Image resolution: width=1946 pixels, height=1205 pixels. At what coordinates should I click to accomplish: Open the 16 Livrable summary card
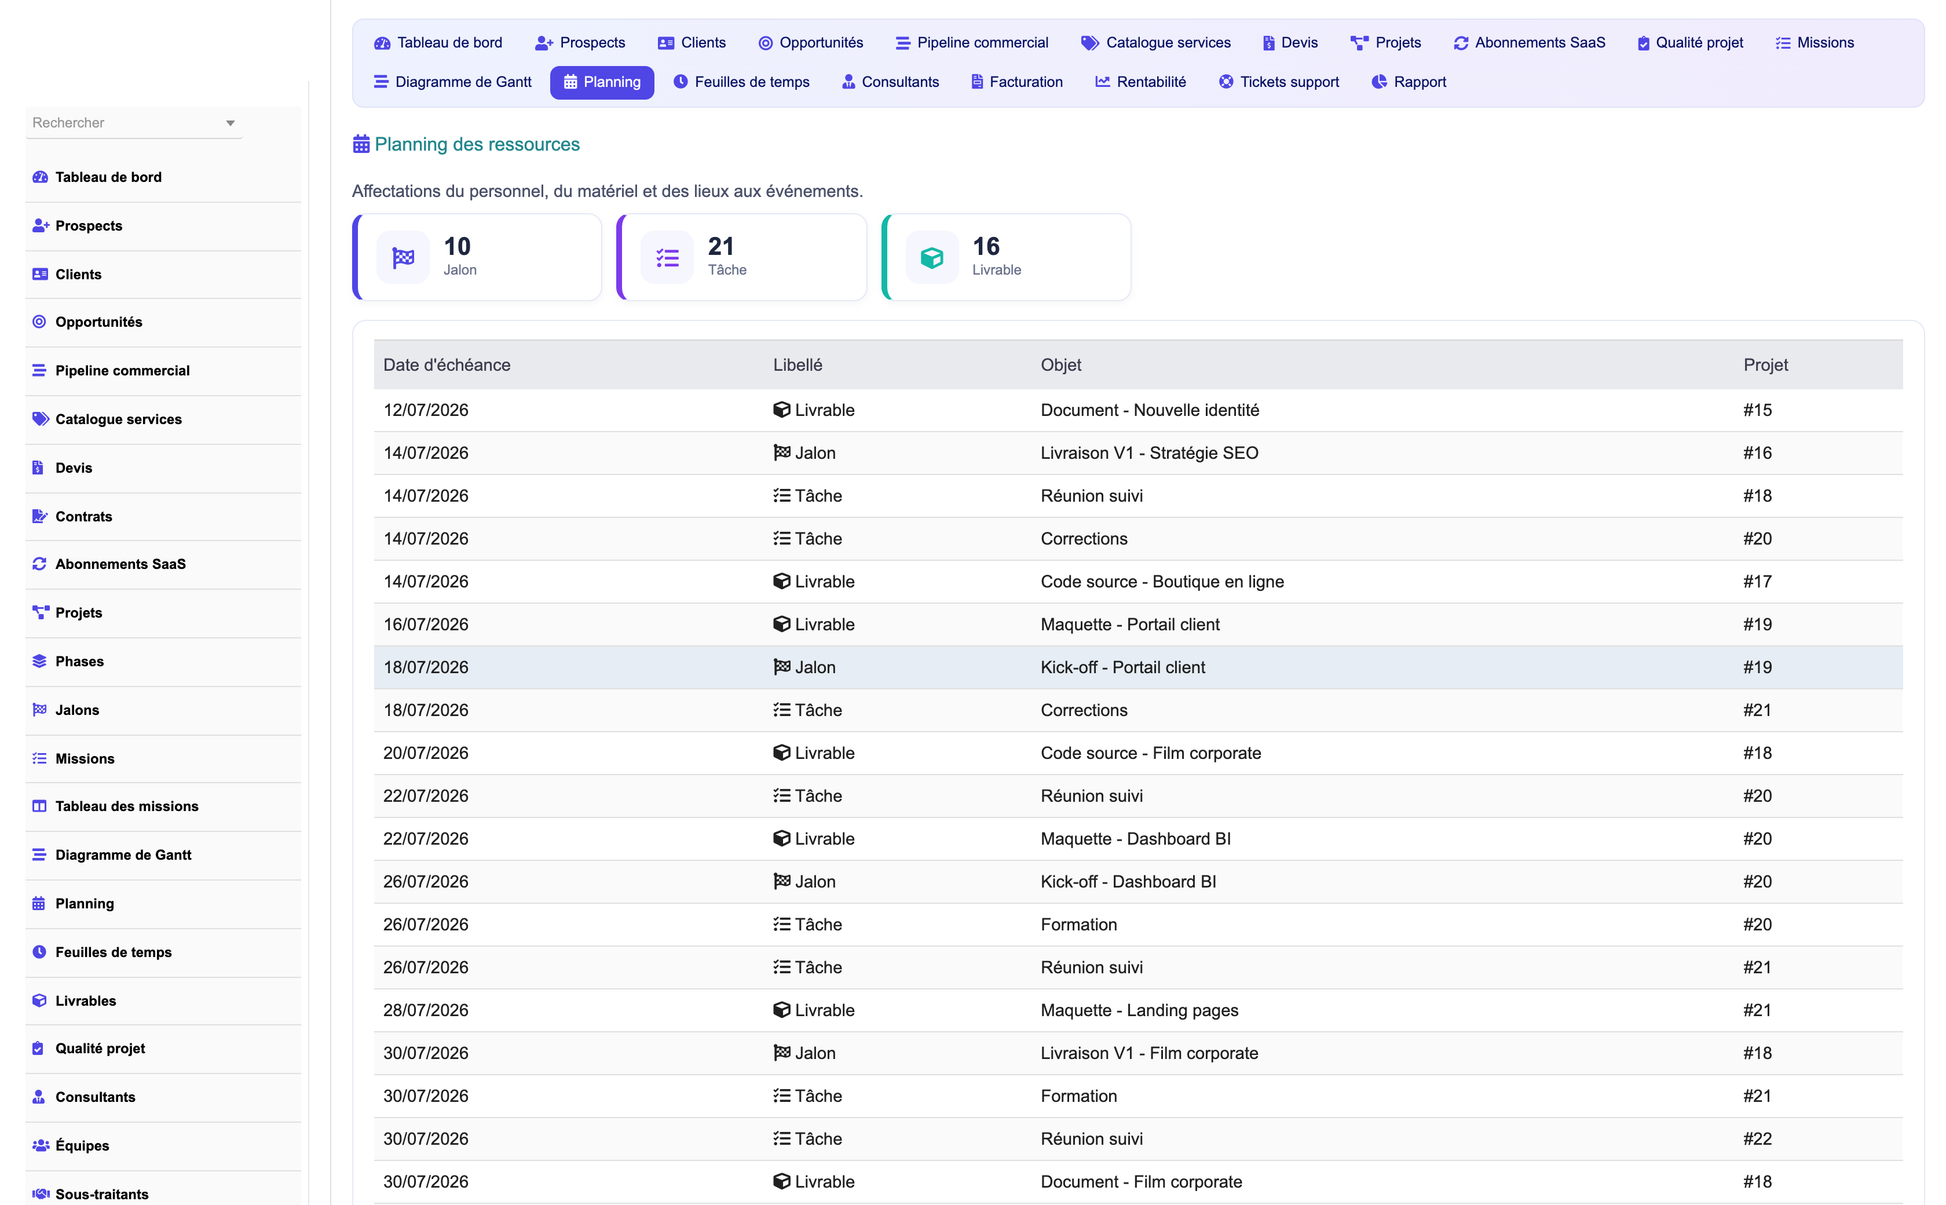click(1007, 257)
